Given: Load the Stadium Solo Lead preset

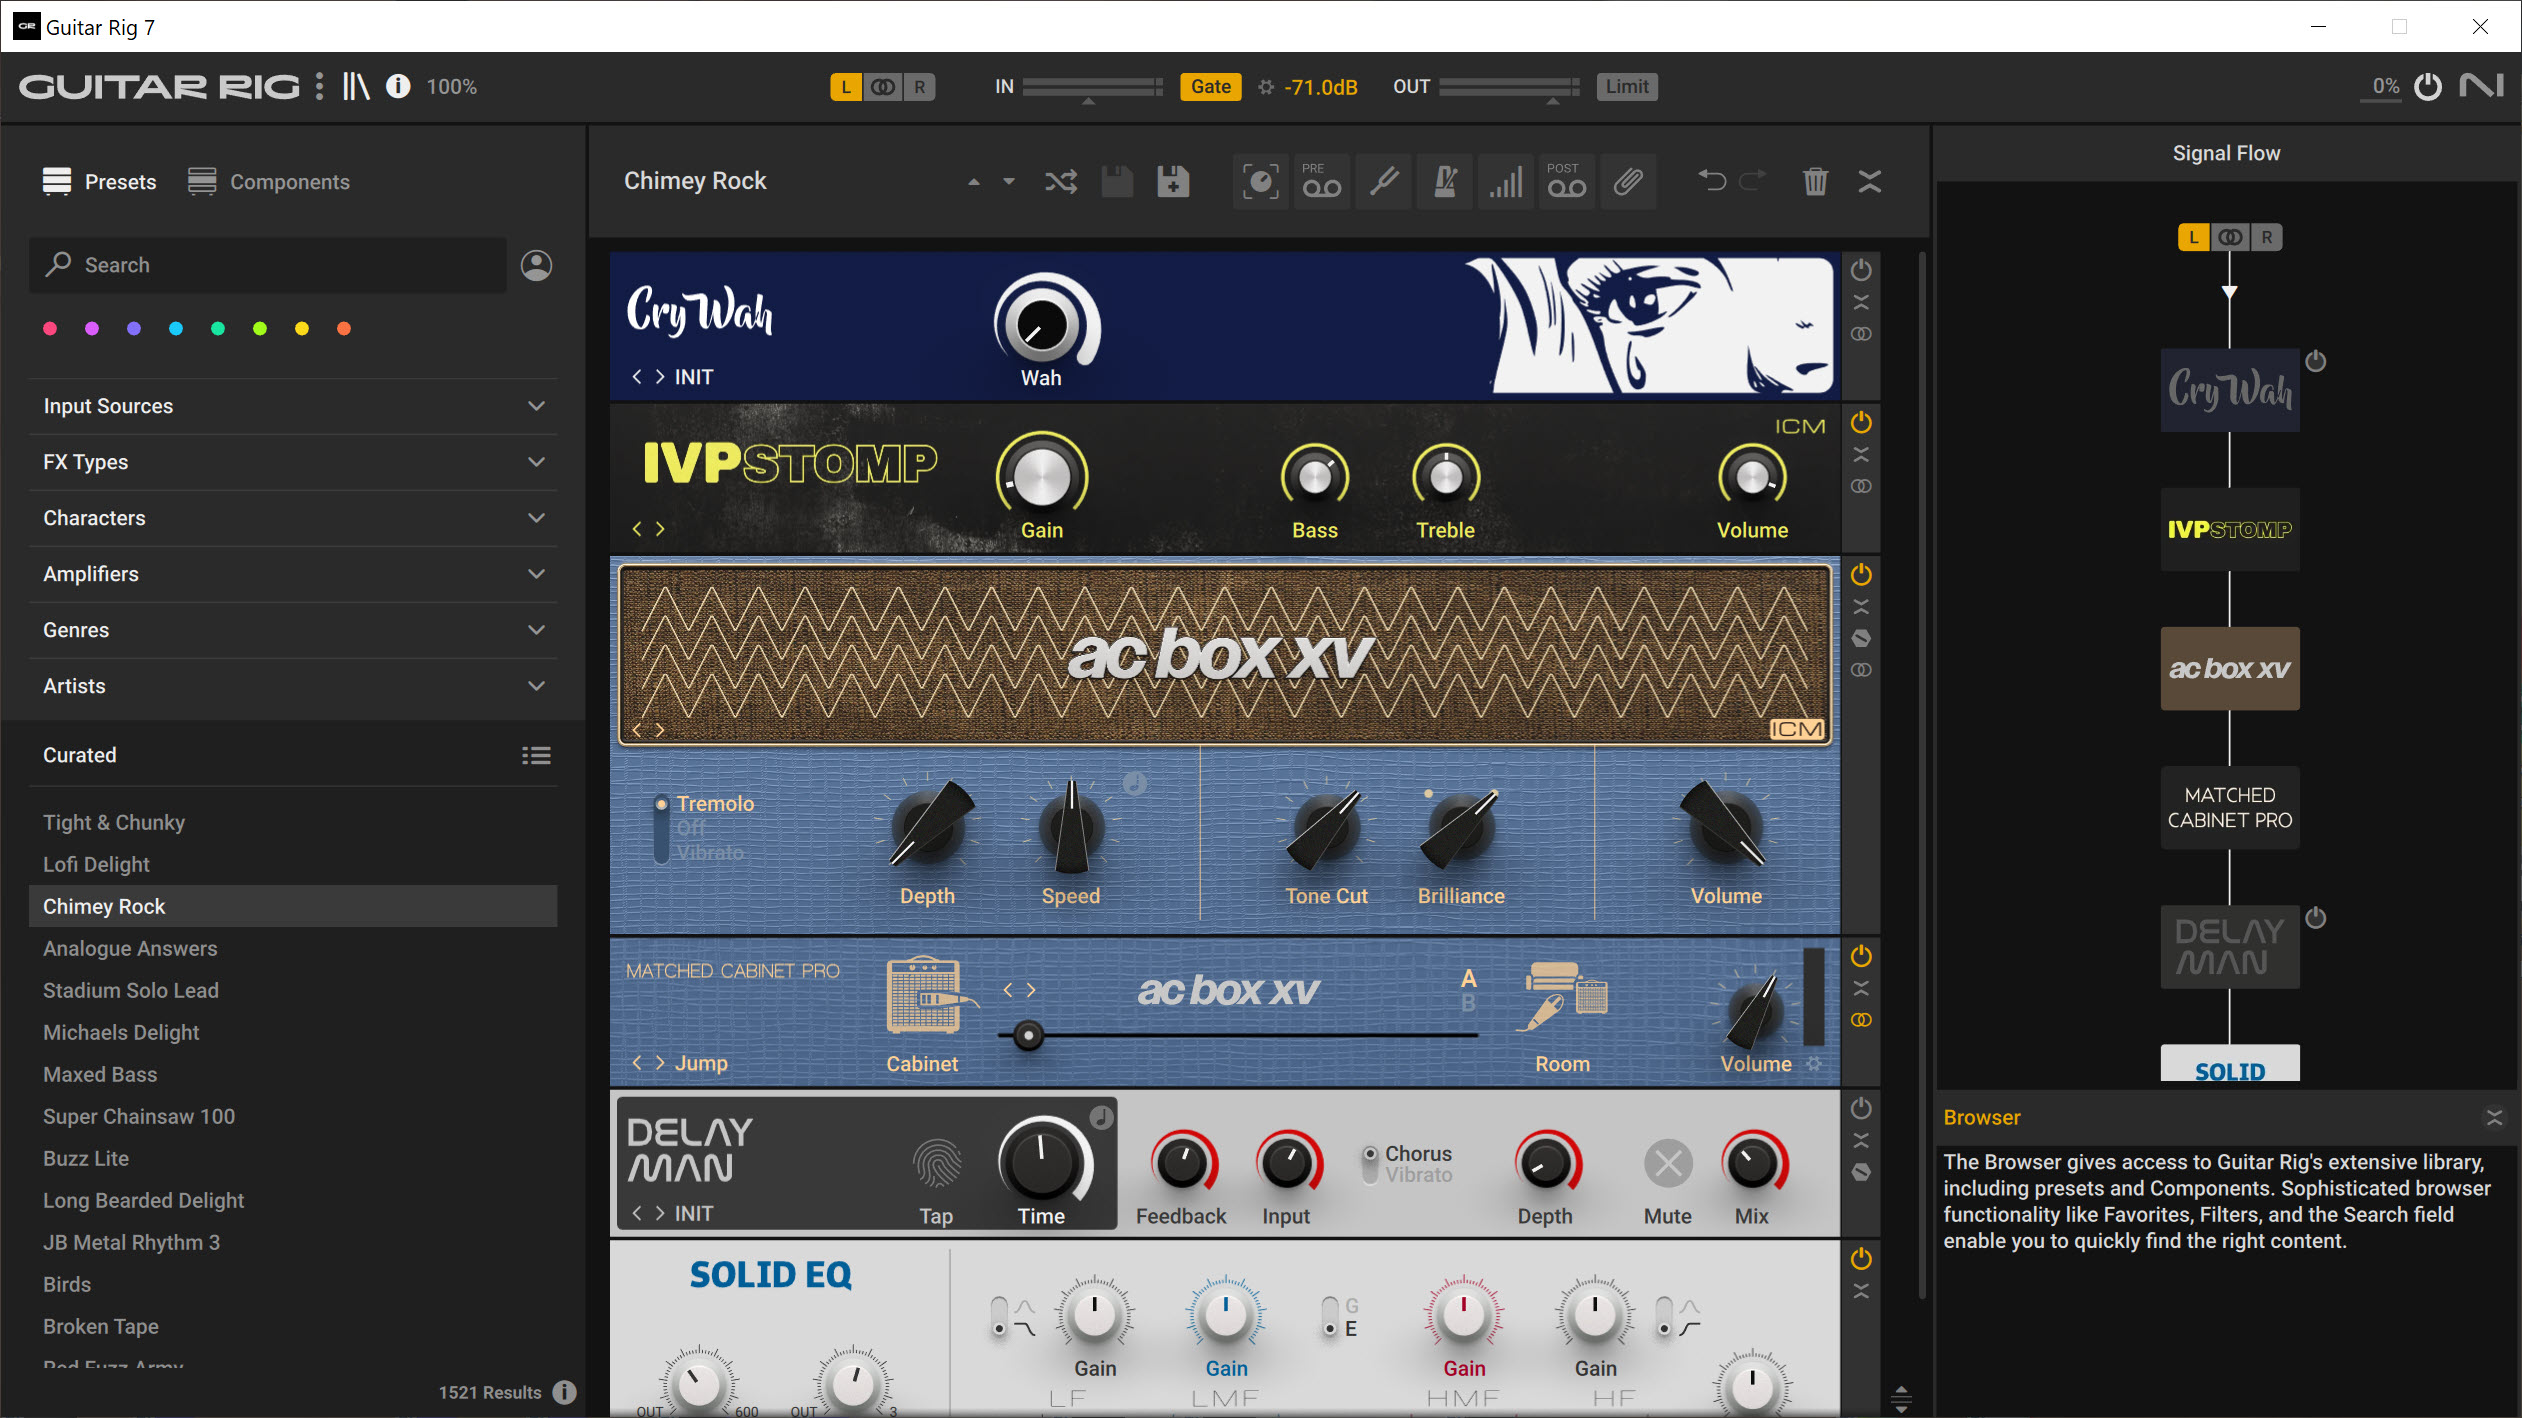Looking at the screenshot, I should point(131,990).
